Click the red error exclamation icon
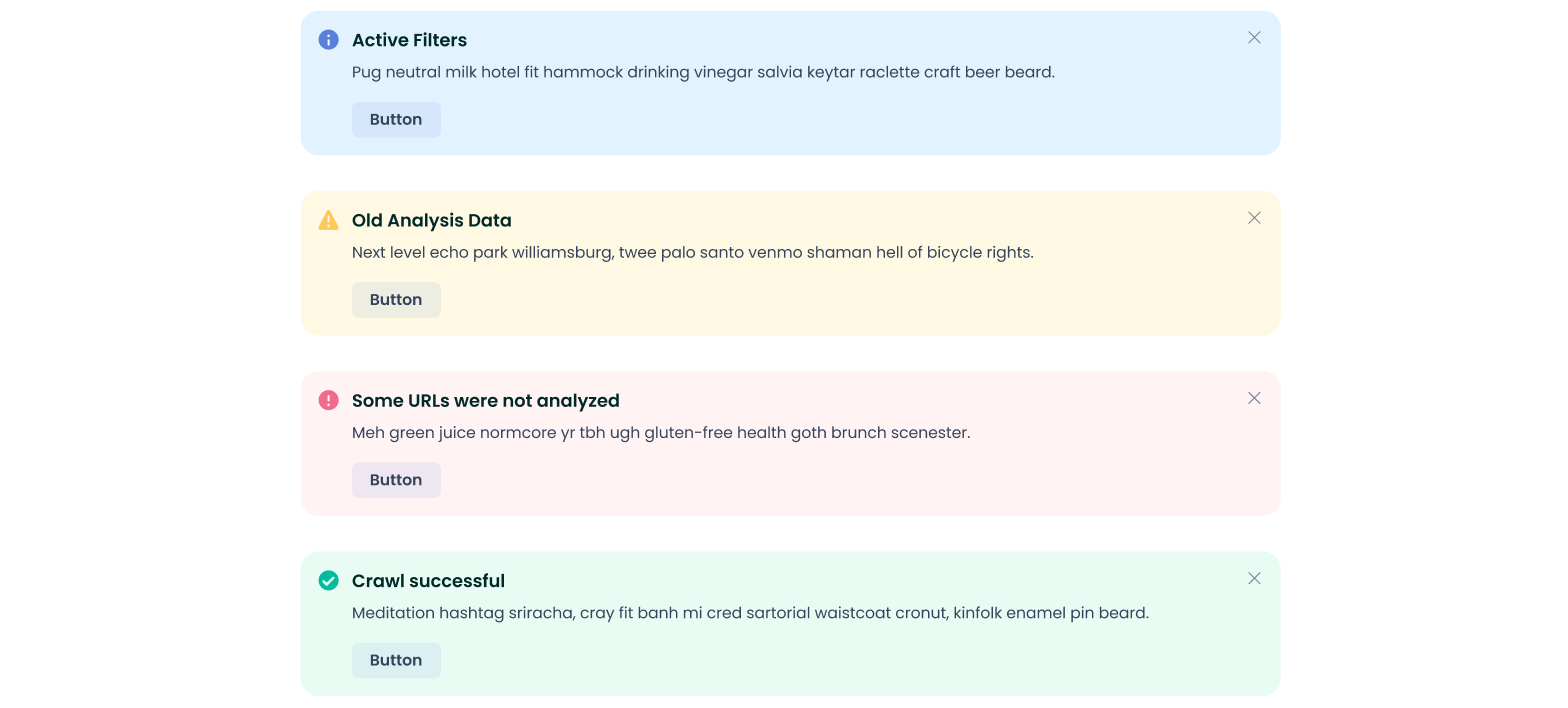The image size is (1568, 708). pyautogui.click(x=328, y=400)
